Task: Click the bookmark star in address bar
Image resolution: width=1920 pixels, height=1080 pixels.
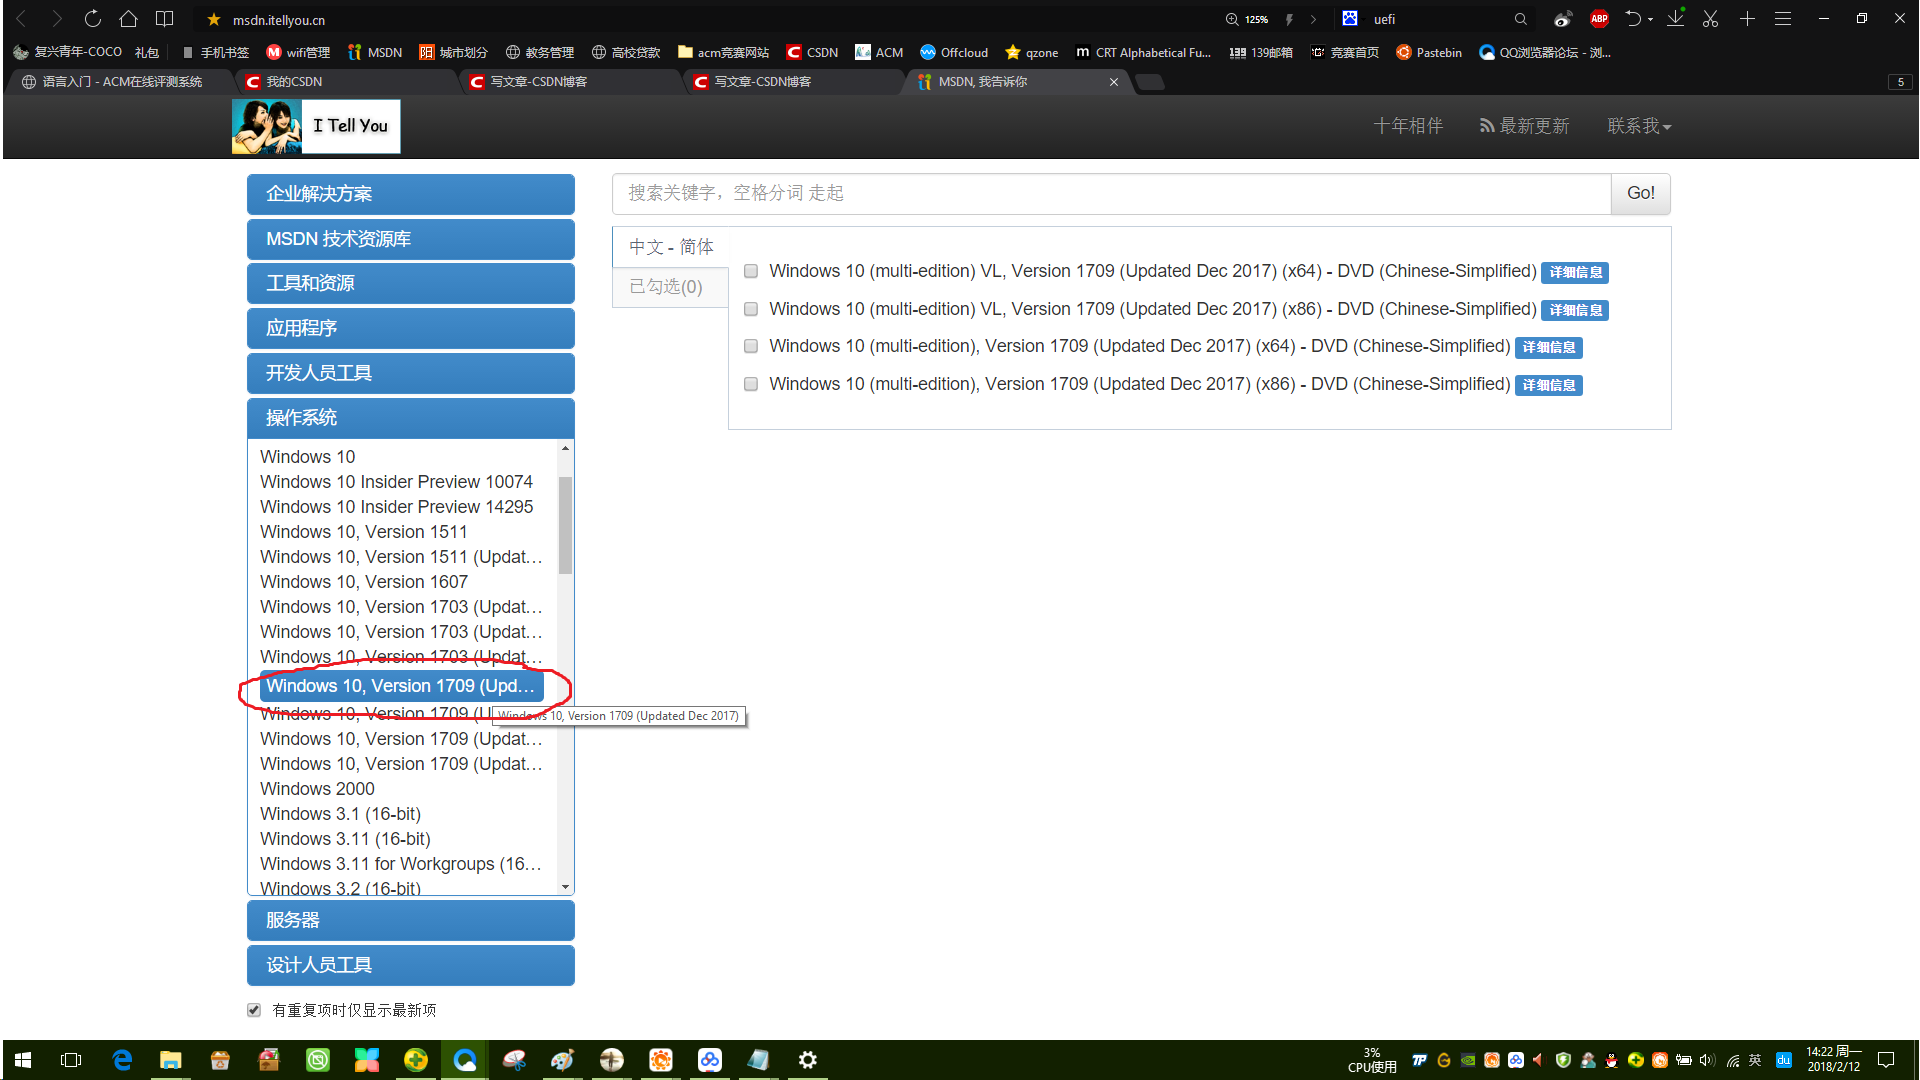Action: tap(213, 20)
